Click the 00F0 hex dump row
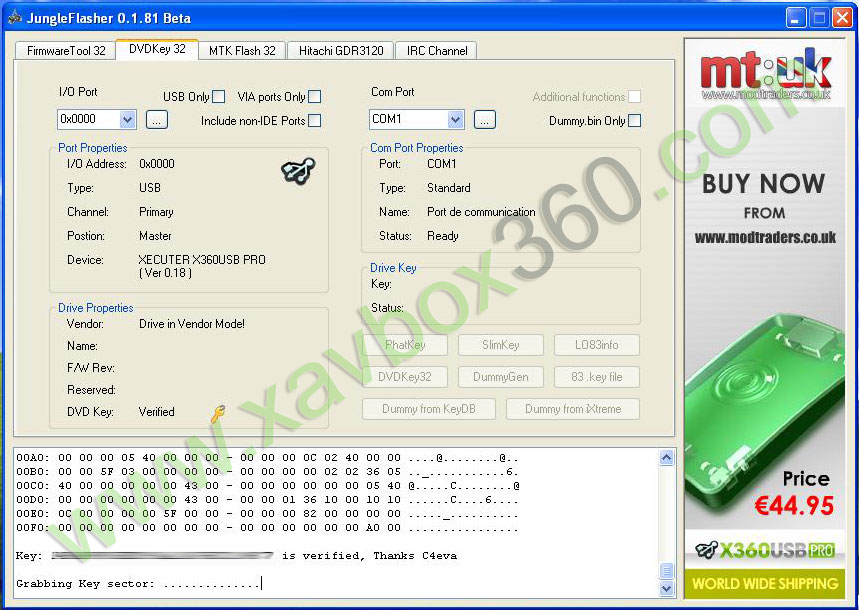Screen dimensions: 859x610 (267, 528)
